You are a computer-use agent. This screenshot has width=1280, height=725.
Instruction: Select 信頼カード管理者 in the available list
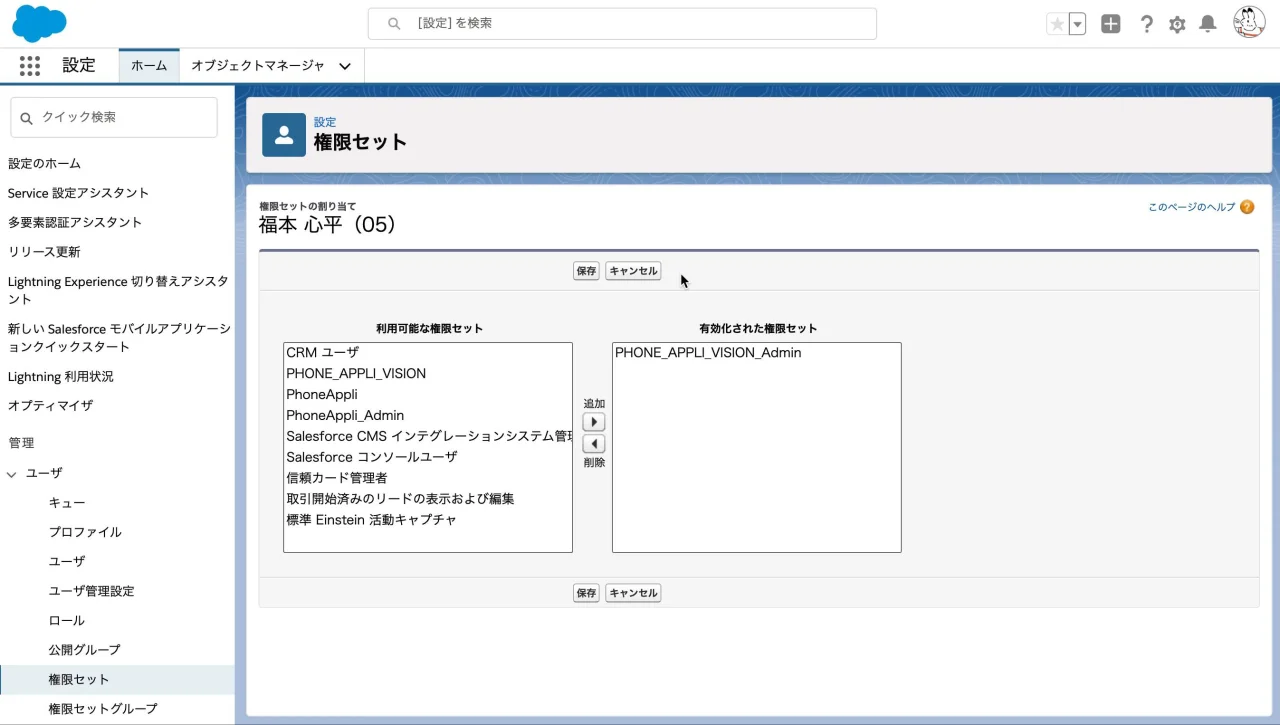point(428,478)
